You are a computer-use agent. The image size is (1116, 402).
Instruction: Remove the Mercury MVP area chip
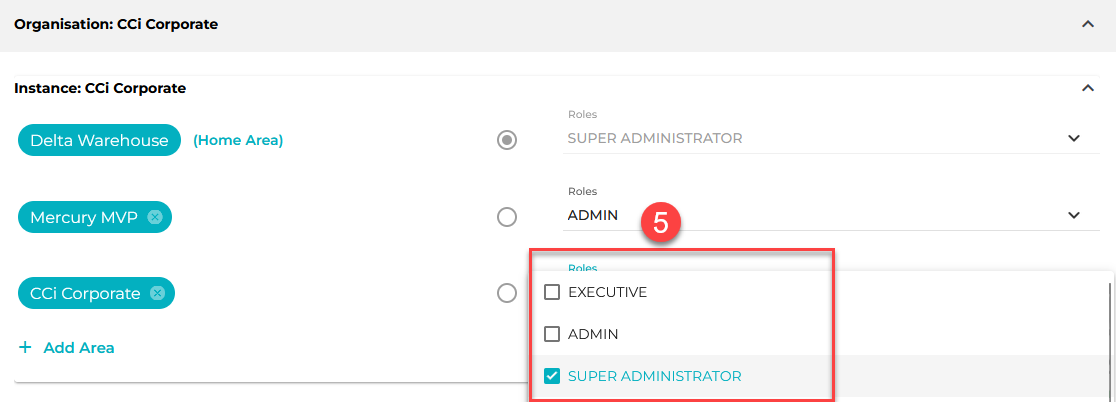coord(155,217)
